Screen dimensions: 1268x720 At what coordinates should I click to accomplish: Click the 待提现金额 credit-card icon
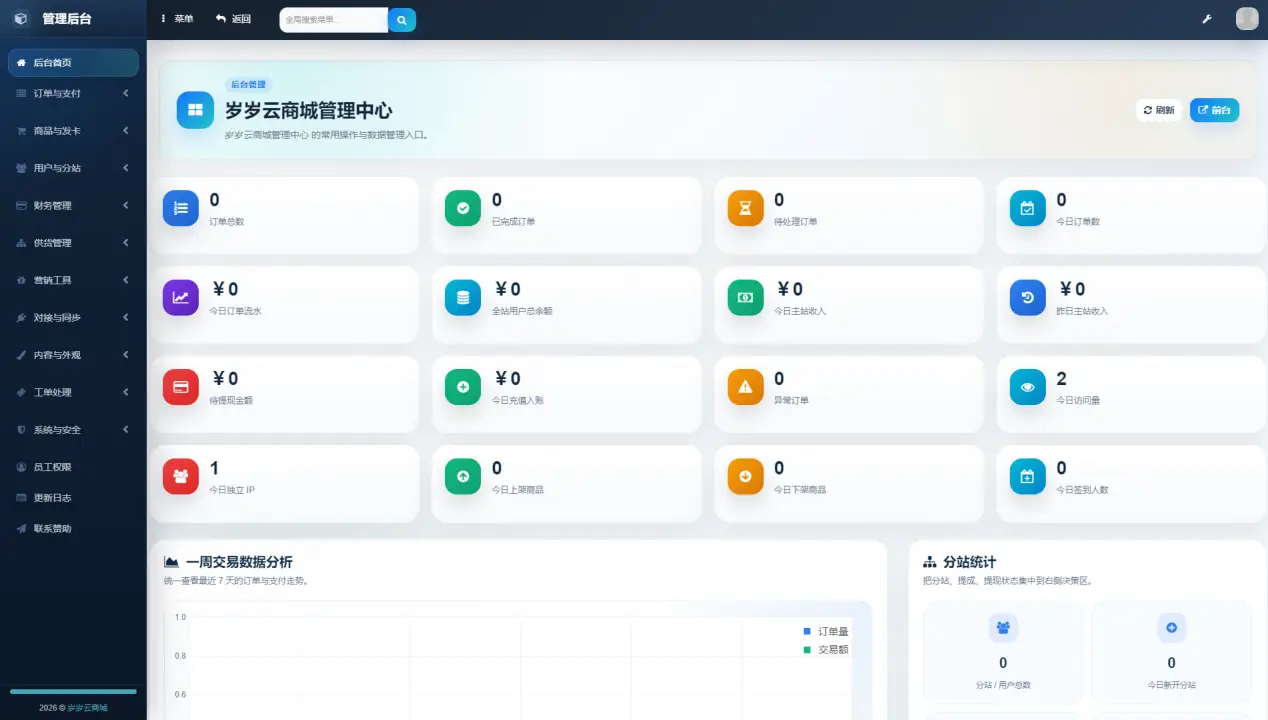(181, 387)
